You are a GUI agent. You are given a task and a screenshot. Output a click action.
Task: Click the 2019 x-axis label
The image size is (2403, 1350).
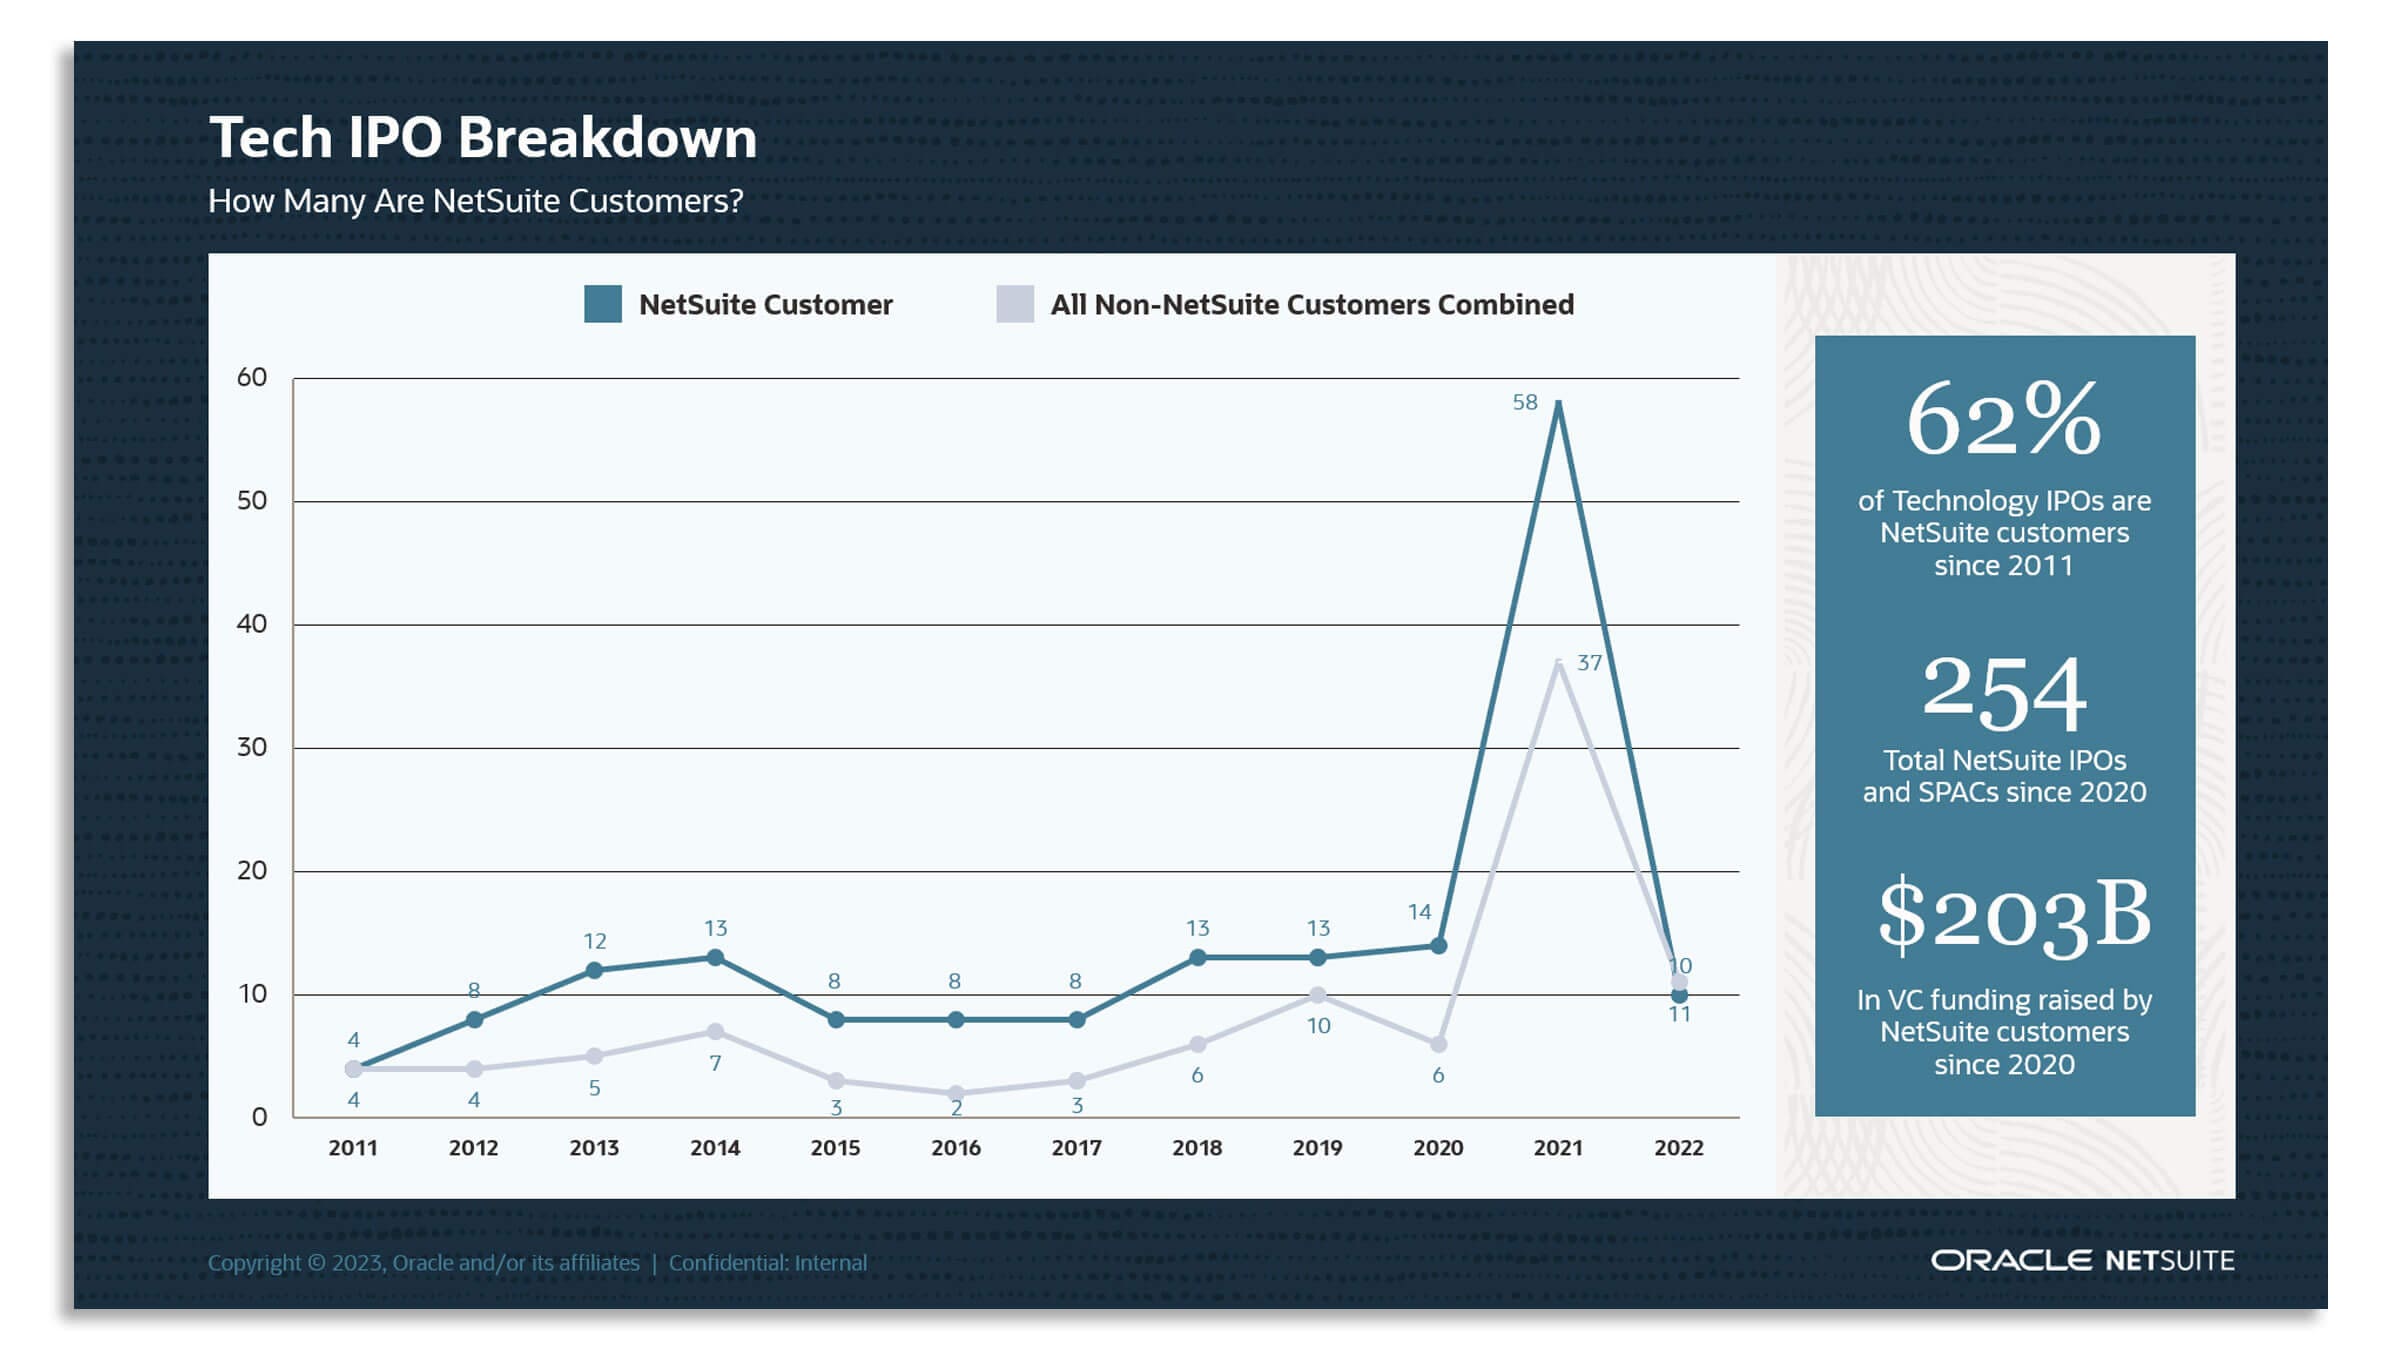coord(1317,1147)
